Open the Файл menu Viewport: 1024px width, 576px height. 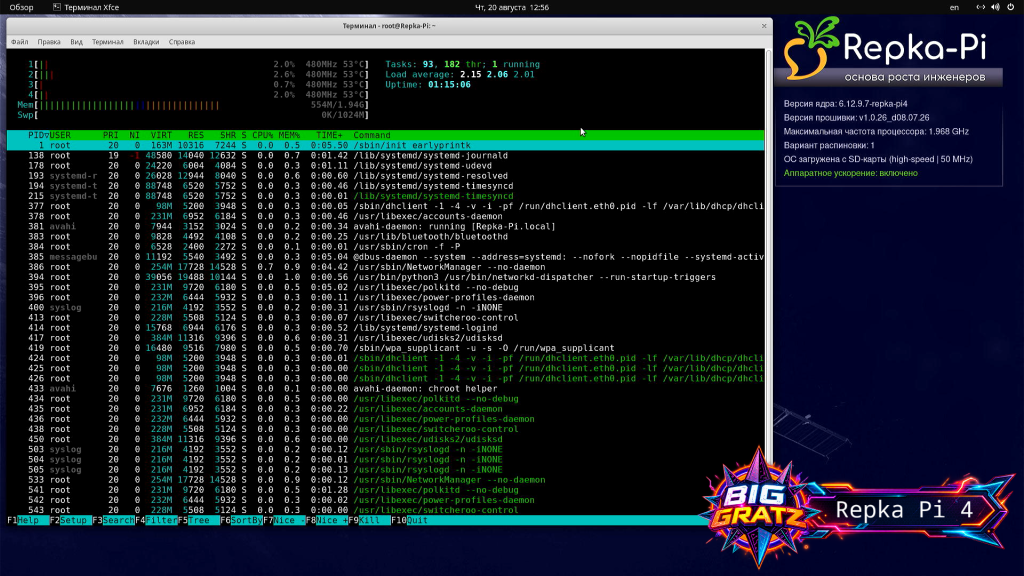[20, 42]
